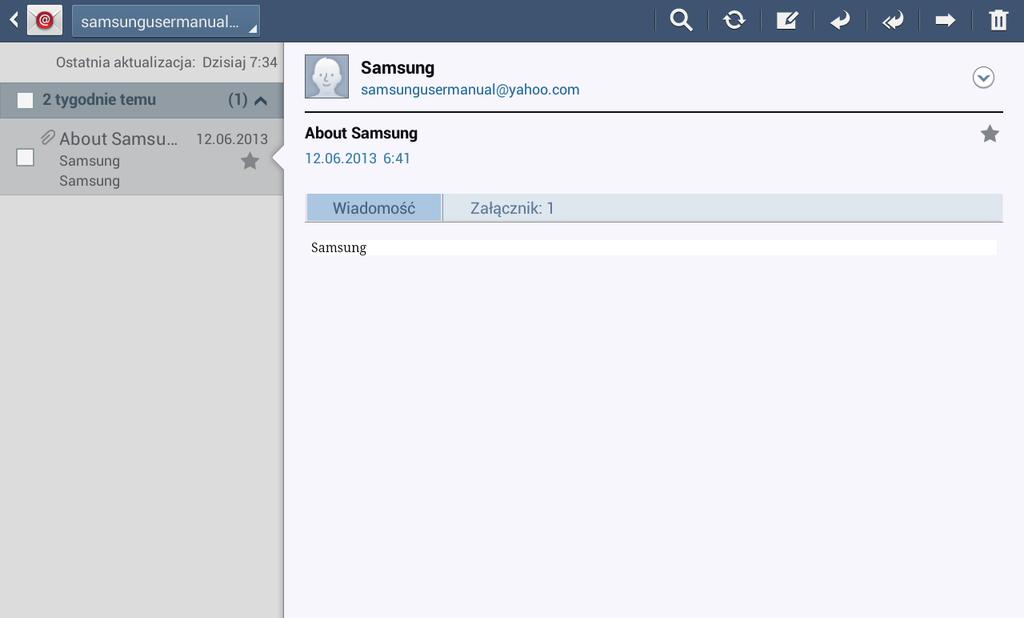Tap the sender name Samsung in the header
Viewport: 1024px width, 618px height.
point(398,67)
